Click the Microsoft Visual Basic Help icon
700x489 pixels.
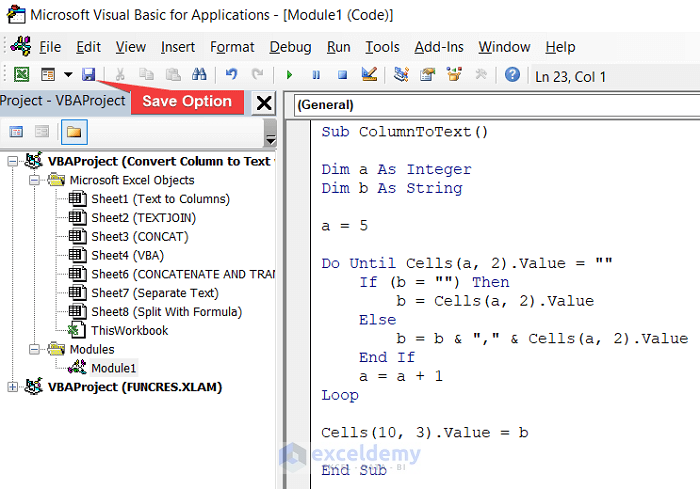click(x=512, y=75)
